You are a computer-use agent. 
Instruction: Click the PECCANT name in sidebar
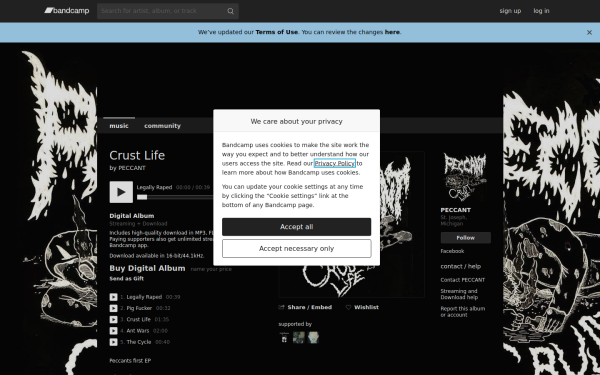[x=456, y=210]
